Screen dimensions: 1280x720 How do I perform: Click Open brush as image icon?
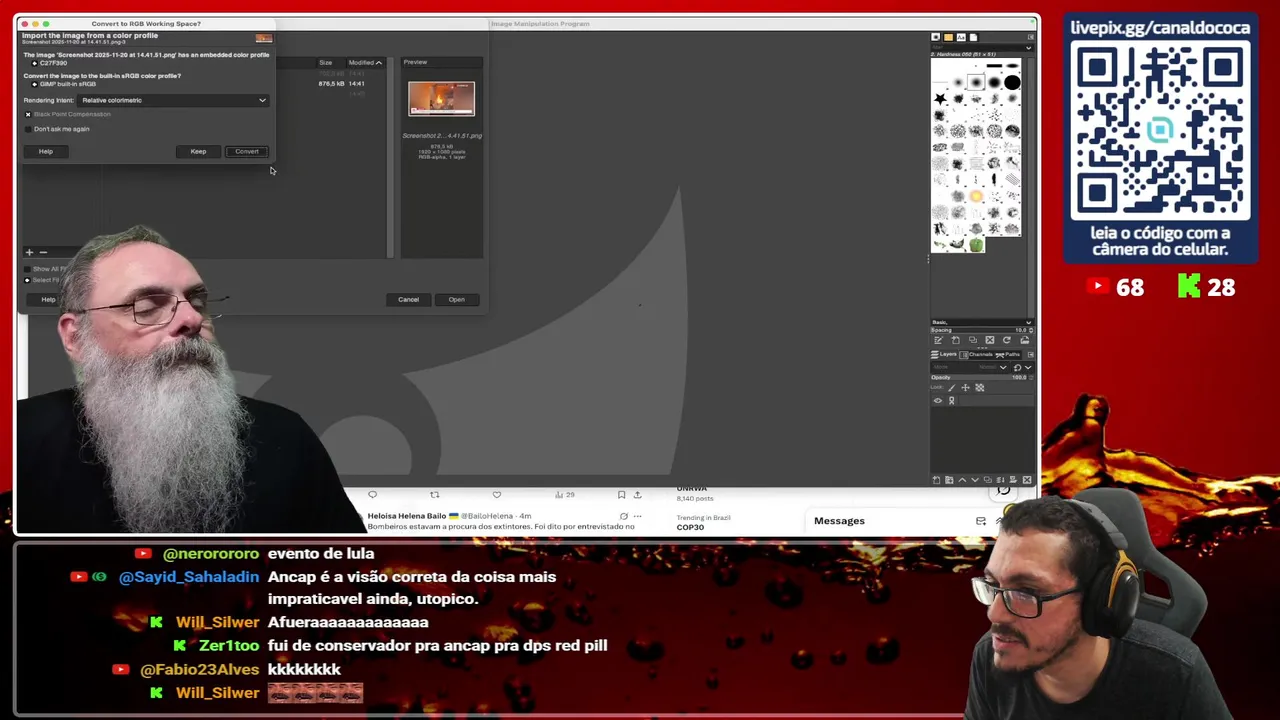(1024, 340)
